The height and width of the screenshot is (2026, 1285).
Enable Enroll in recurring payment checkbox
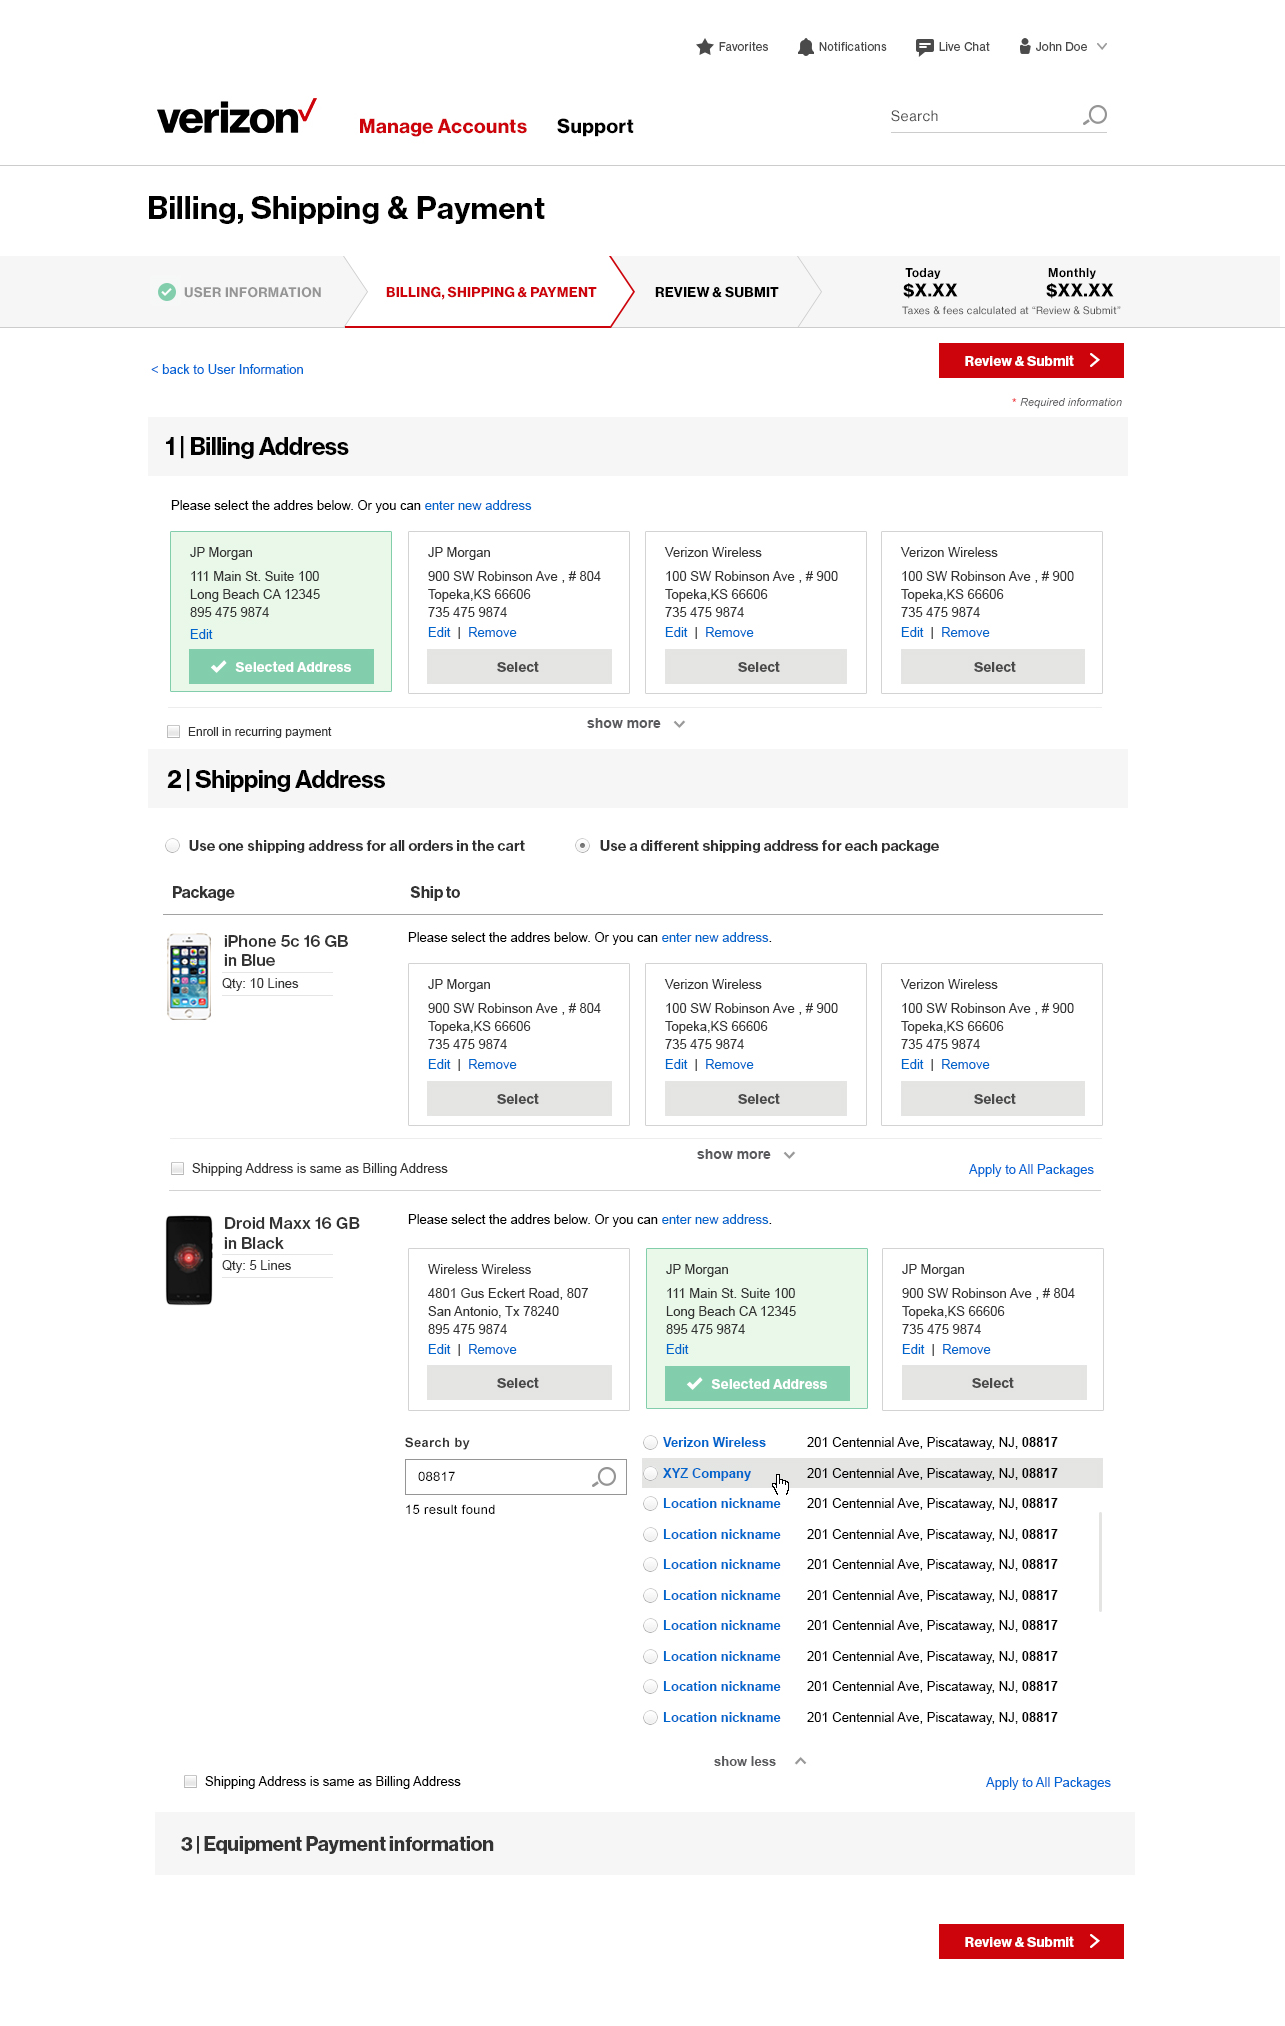point(174,732)
